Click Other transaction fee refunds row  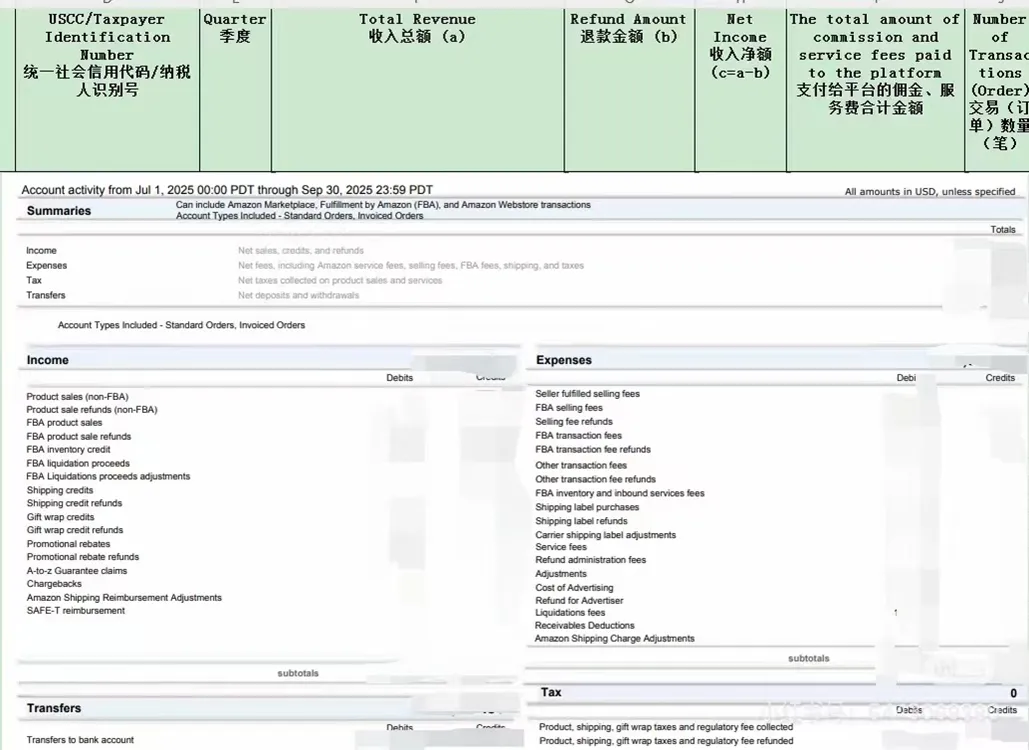pyautogui.click(x=595, y=479)
